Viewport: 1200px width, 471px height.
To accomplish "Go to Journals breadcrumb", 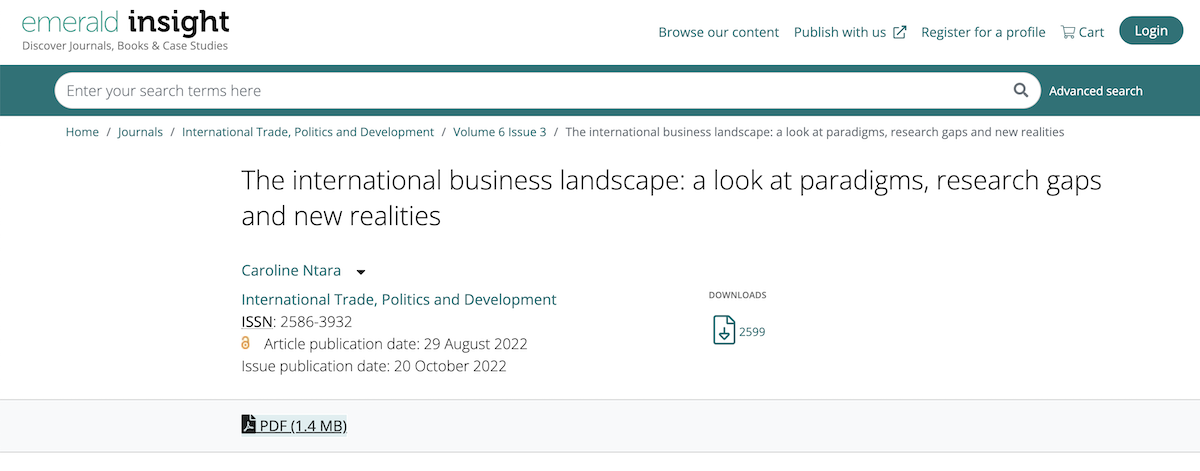I will tap(140, 132).
